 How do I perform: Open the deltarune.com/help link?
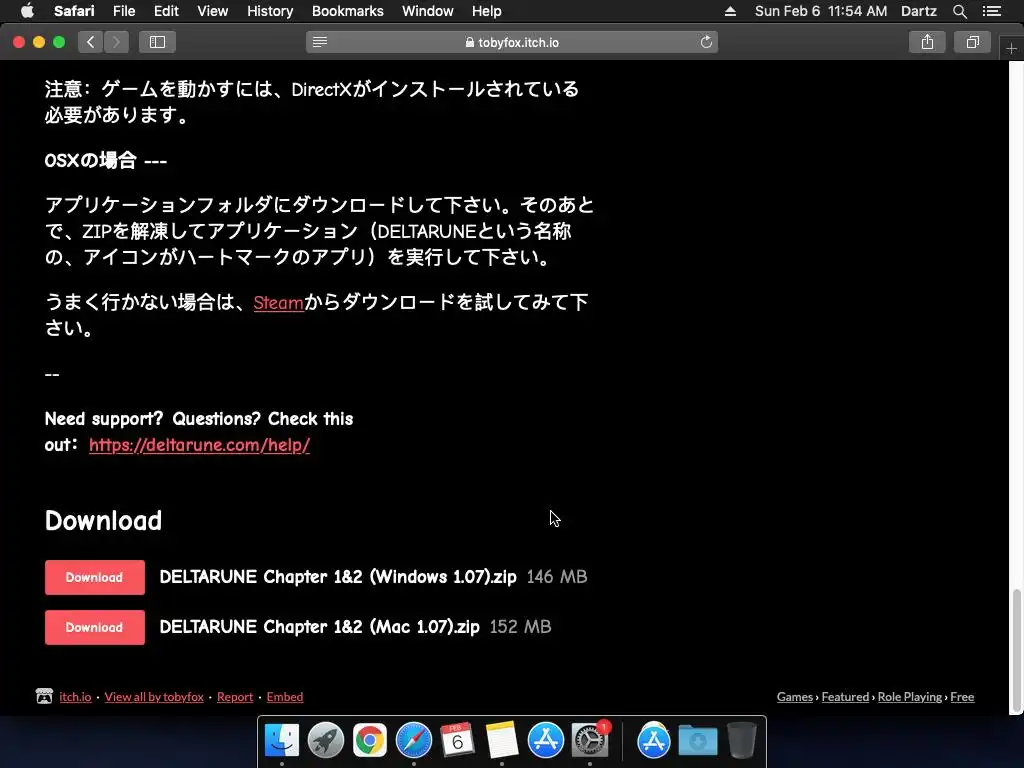[199, 445]
